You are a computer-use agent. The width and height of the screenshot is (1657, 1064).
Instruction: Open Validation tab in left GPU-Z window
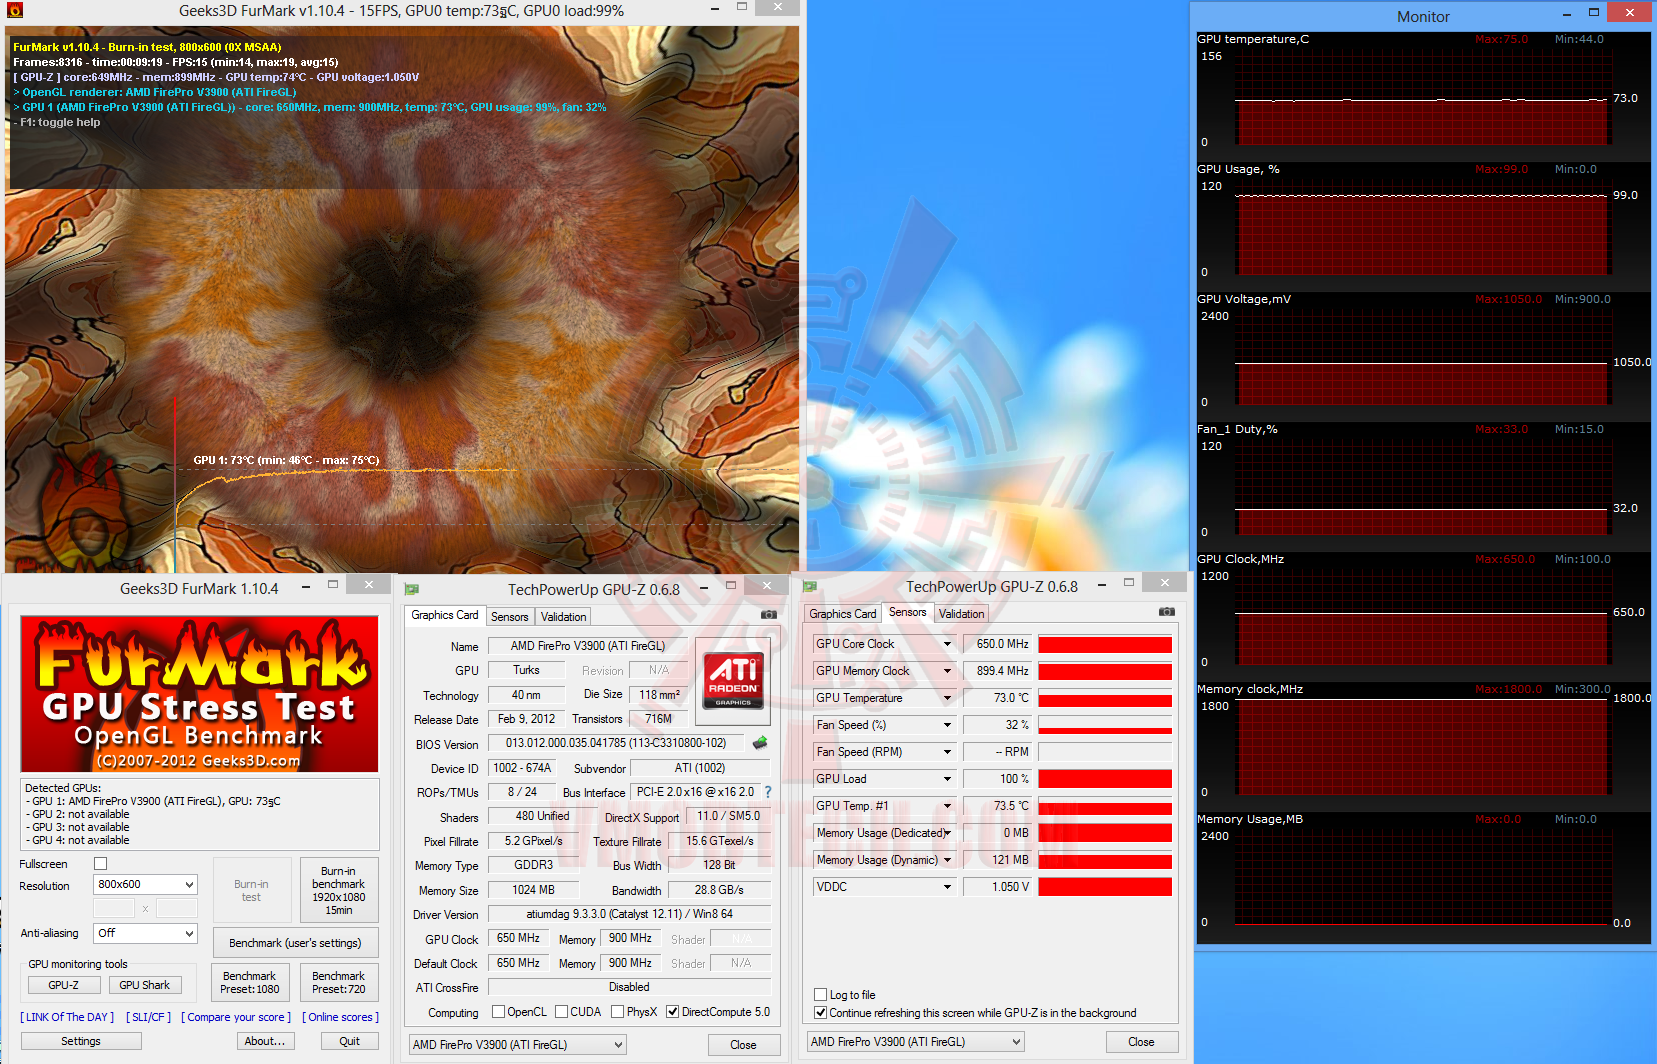coord(564,617)
